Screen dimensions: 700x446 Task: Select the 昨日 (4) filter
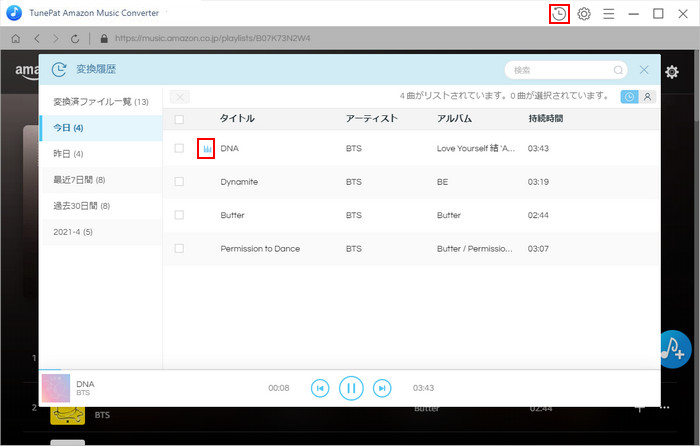101,154
